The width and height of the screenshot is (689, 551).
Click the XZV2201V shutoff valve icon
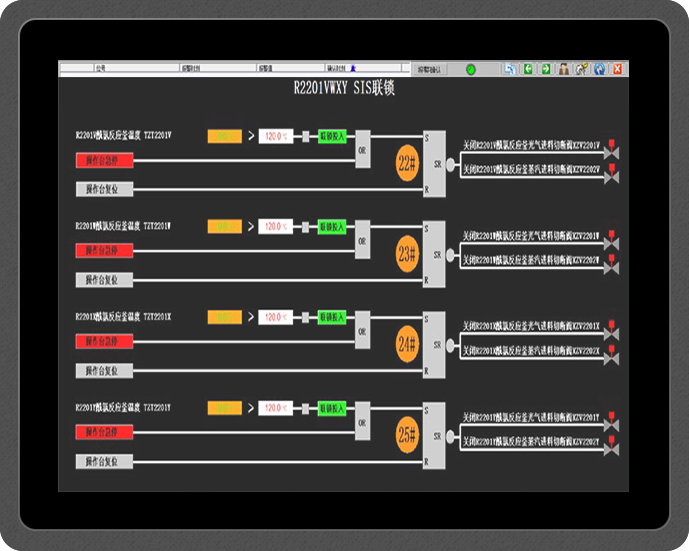[x=612, y=151]
